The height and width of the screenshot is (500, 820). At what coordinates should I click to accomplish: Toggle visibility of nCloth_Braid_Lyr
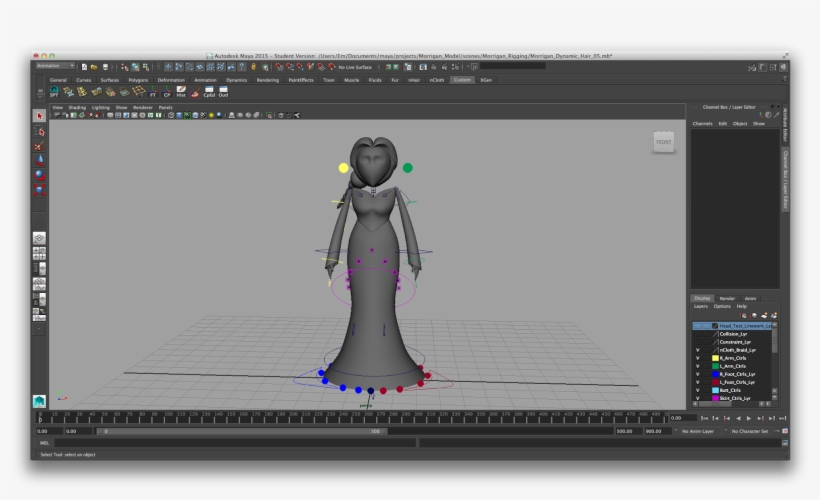tap(697, 350)
